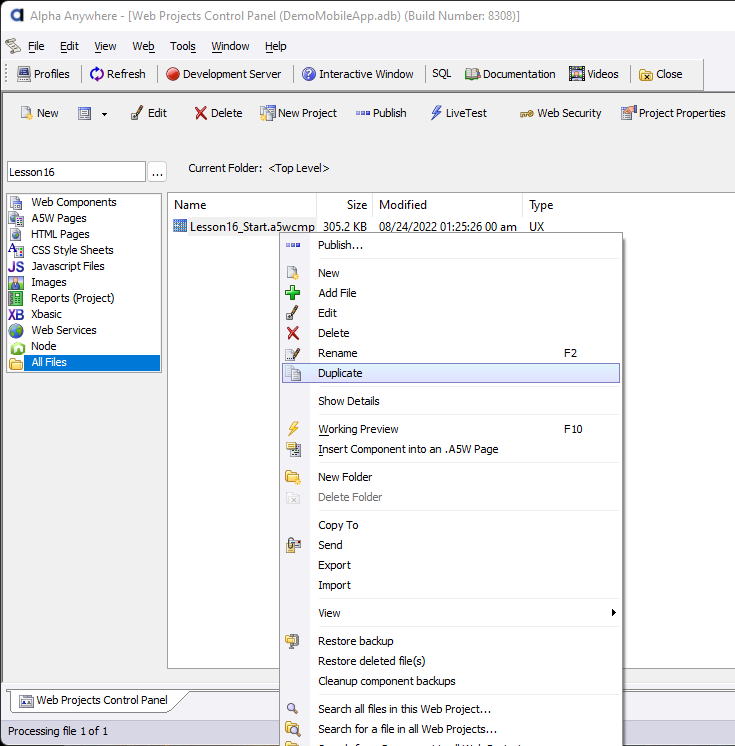Start the Development Server
This screenshot has width=735, height=746.
pos(224,74)
